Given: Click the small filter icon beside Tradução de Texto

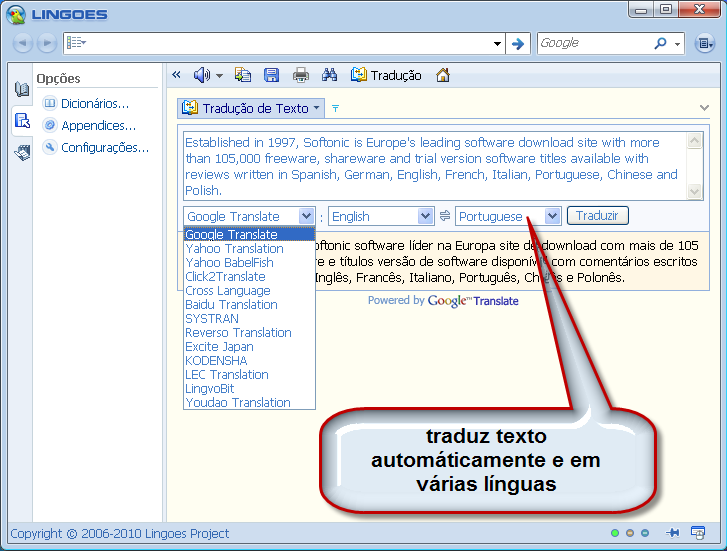Looking at the screenshot, I should coord(335,109).
